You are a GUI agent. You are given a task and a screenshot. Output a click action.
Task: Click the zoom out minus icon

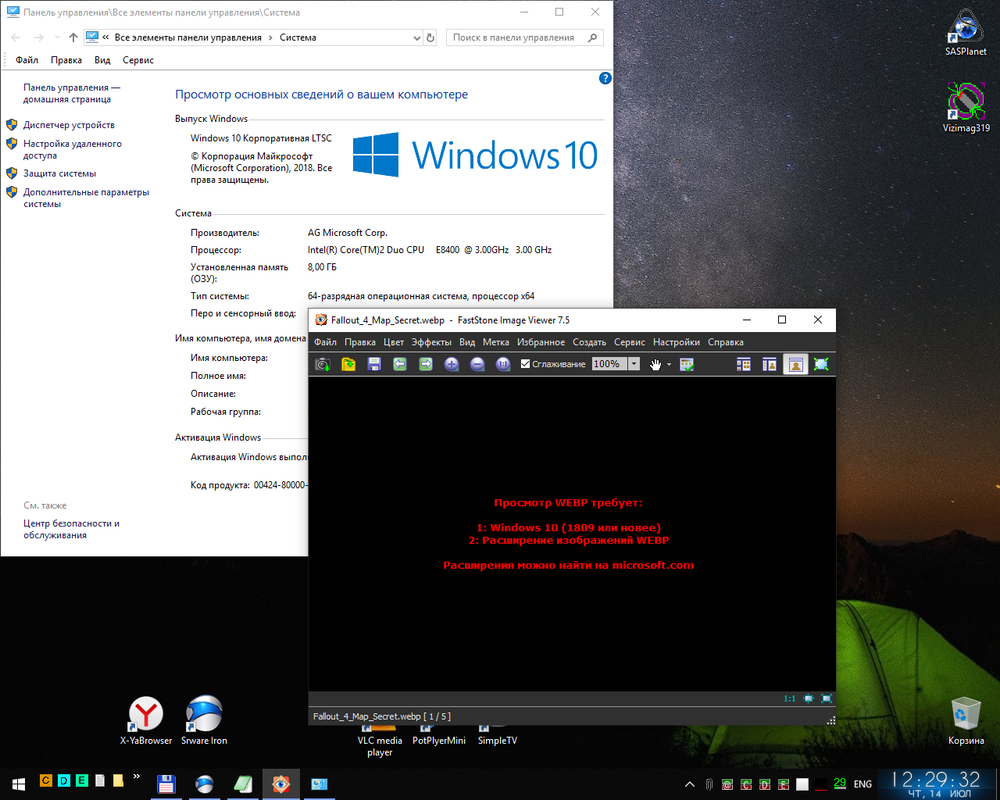point(477,364)
